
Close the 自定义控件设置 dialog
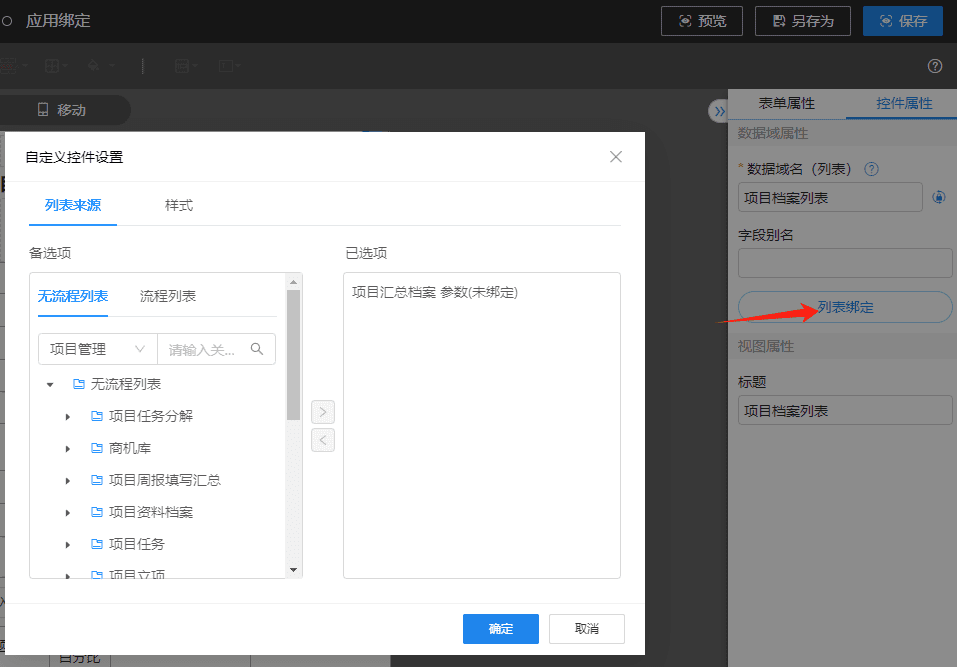616,157
